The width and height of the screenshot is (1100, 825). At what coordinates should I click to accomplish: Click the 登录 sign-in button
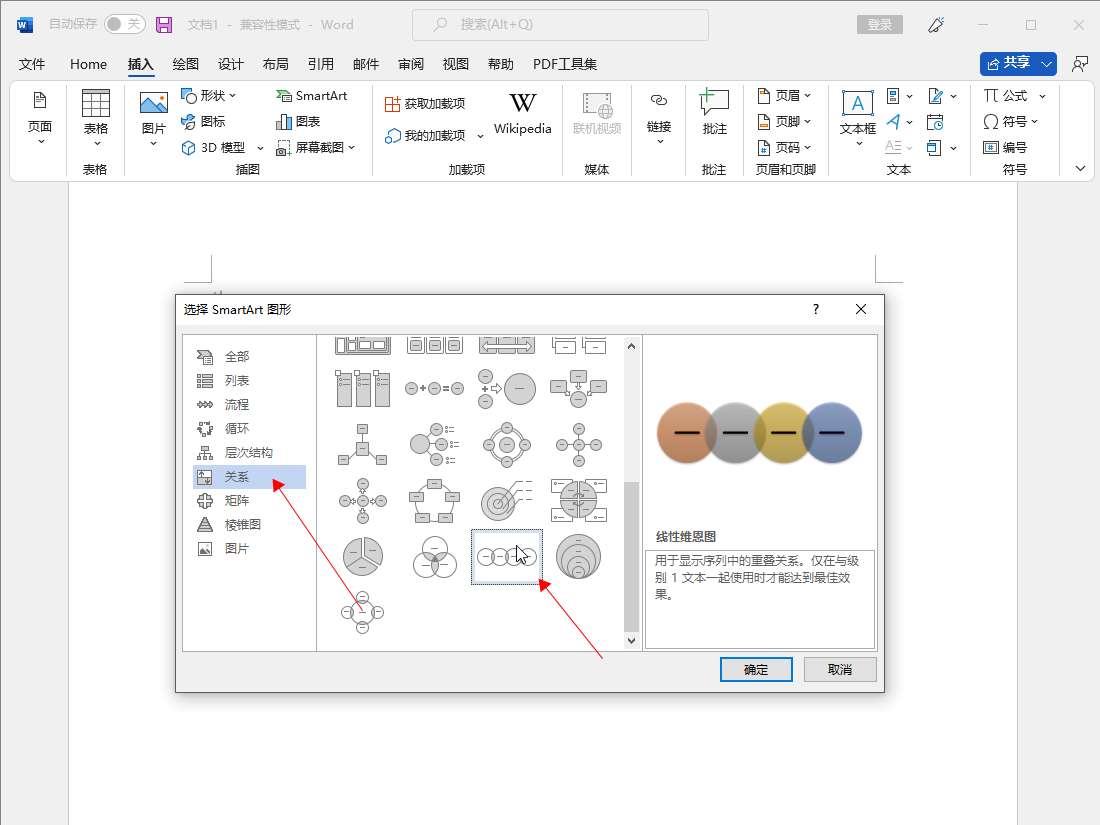tap(880, 25)
